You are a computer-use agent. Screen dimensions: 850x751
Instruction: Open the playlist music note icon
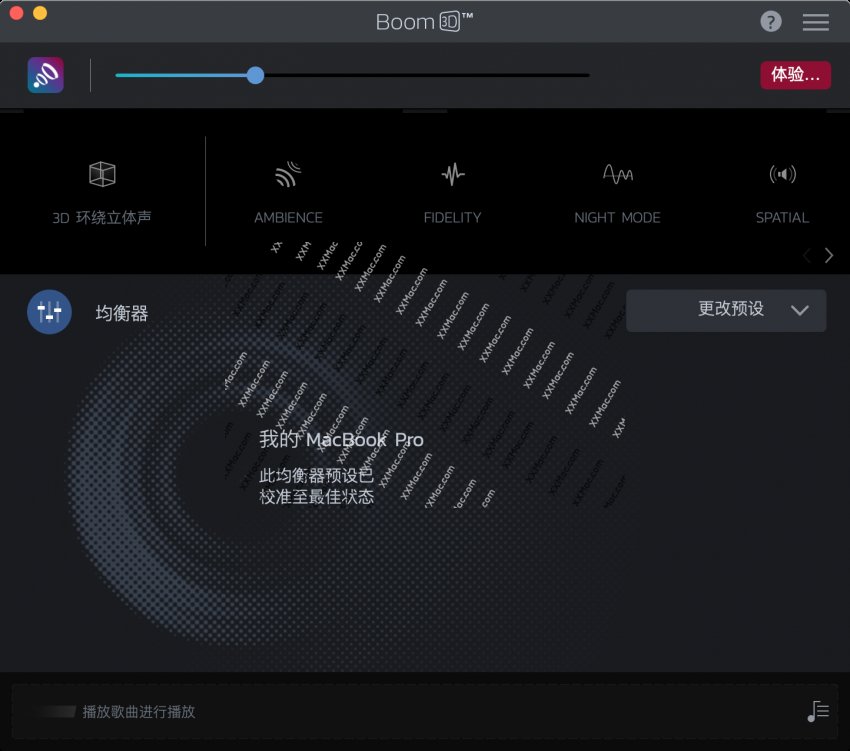818,711
